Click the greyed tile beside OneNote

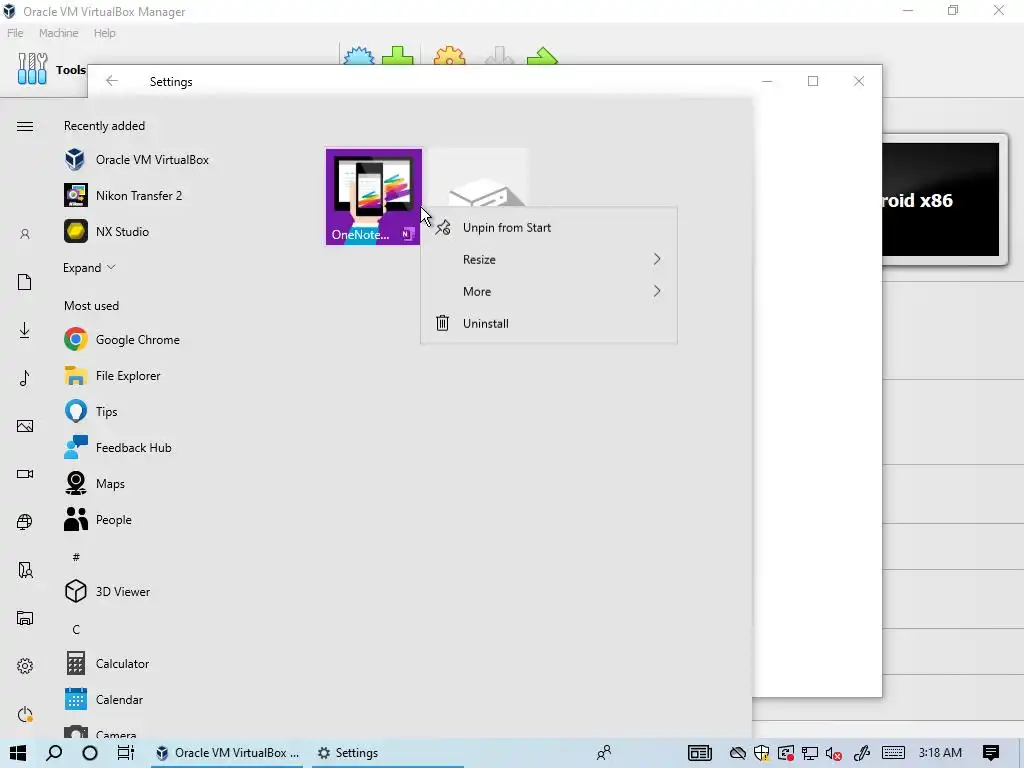[479, 178]
